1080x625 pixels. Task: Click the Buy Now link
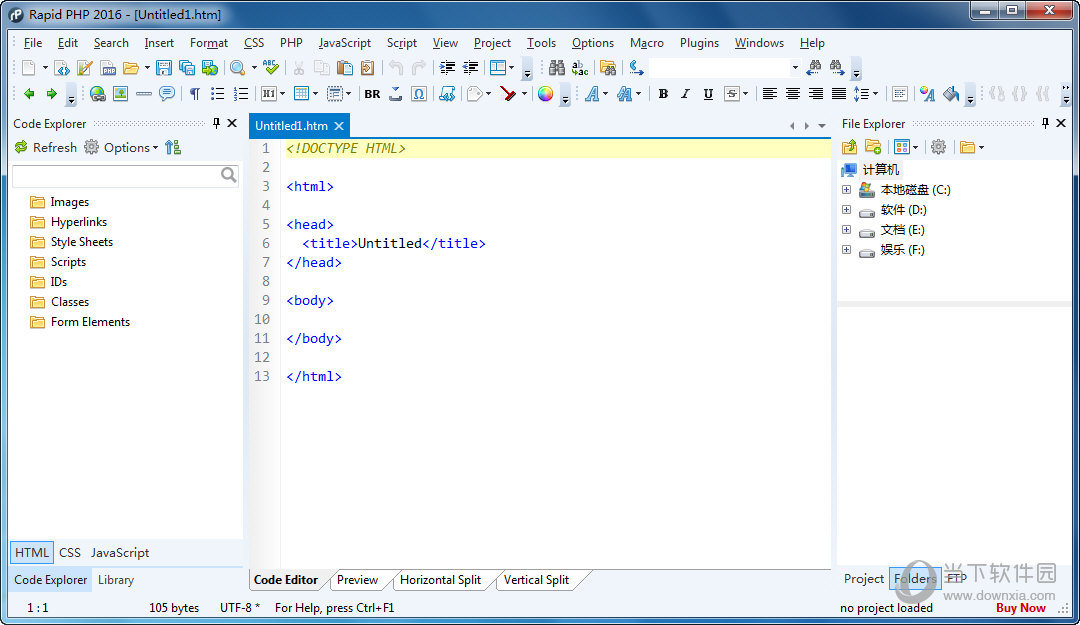tap(1021, 608)
